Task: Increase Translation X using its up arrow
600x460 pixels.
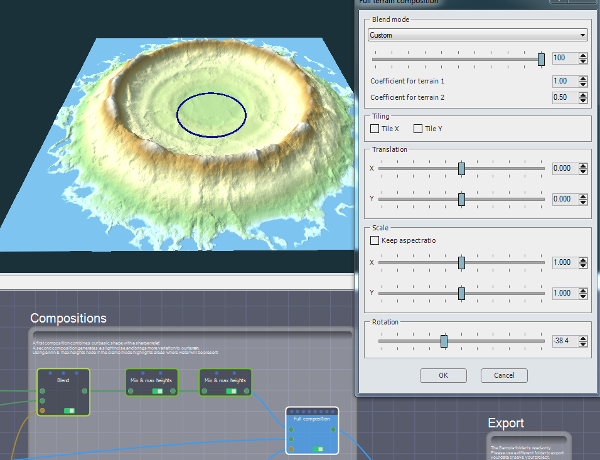Action: pos(583,166)
